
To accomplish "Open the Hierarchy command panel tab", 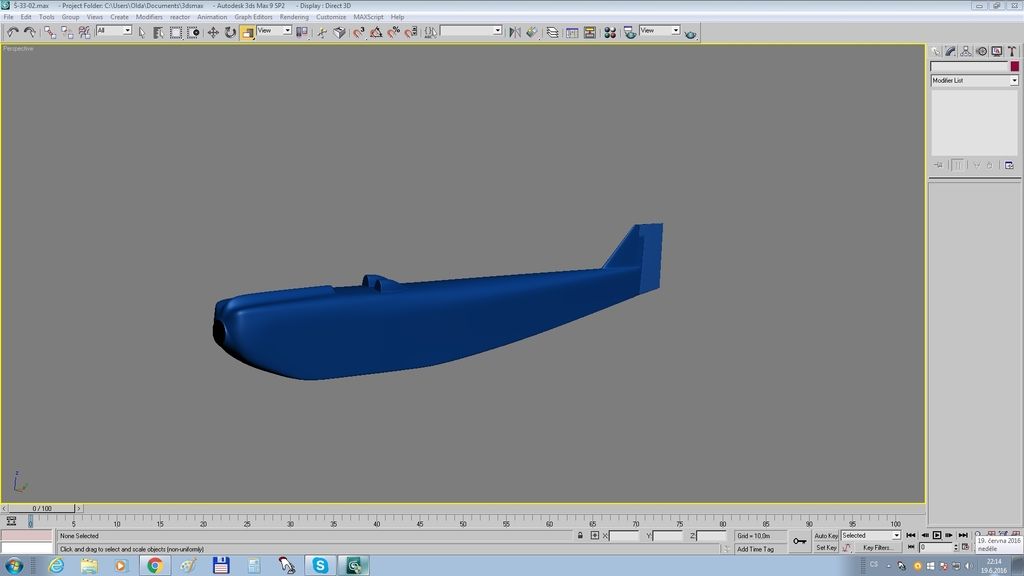I will [967, 51].
